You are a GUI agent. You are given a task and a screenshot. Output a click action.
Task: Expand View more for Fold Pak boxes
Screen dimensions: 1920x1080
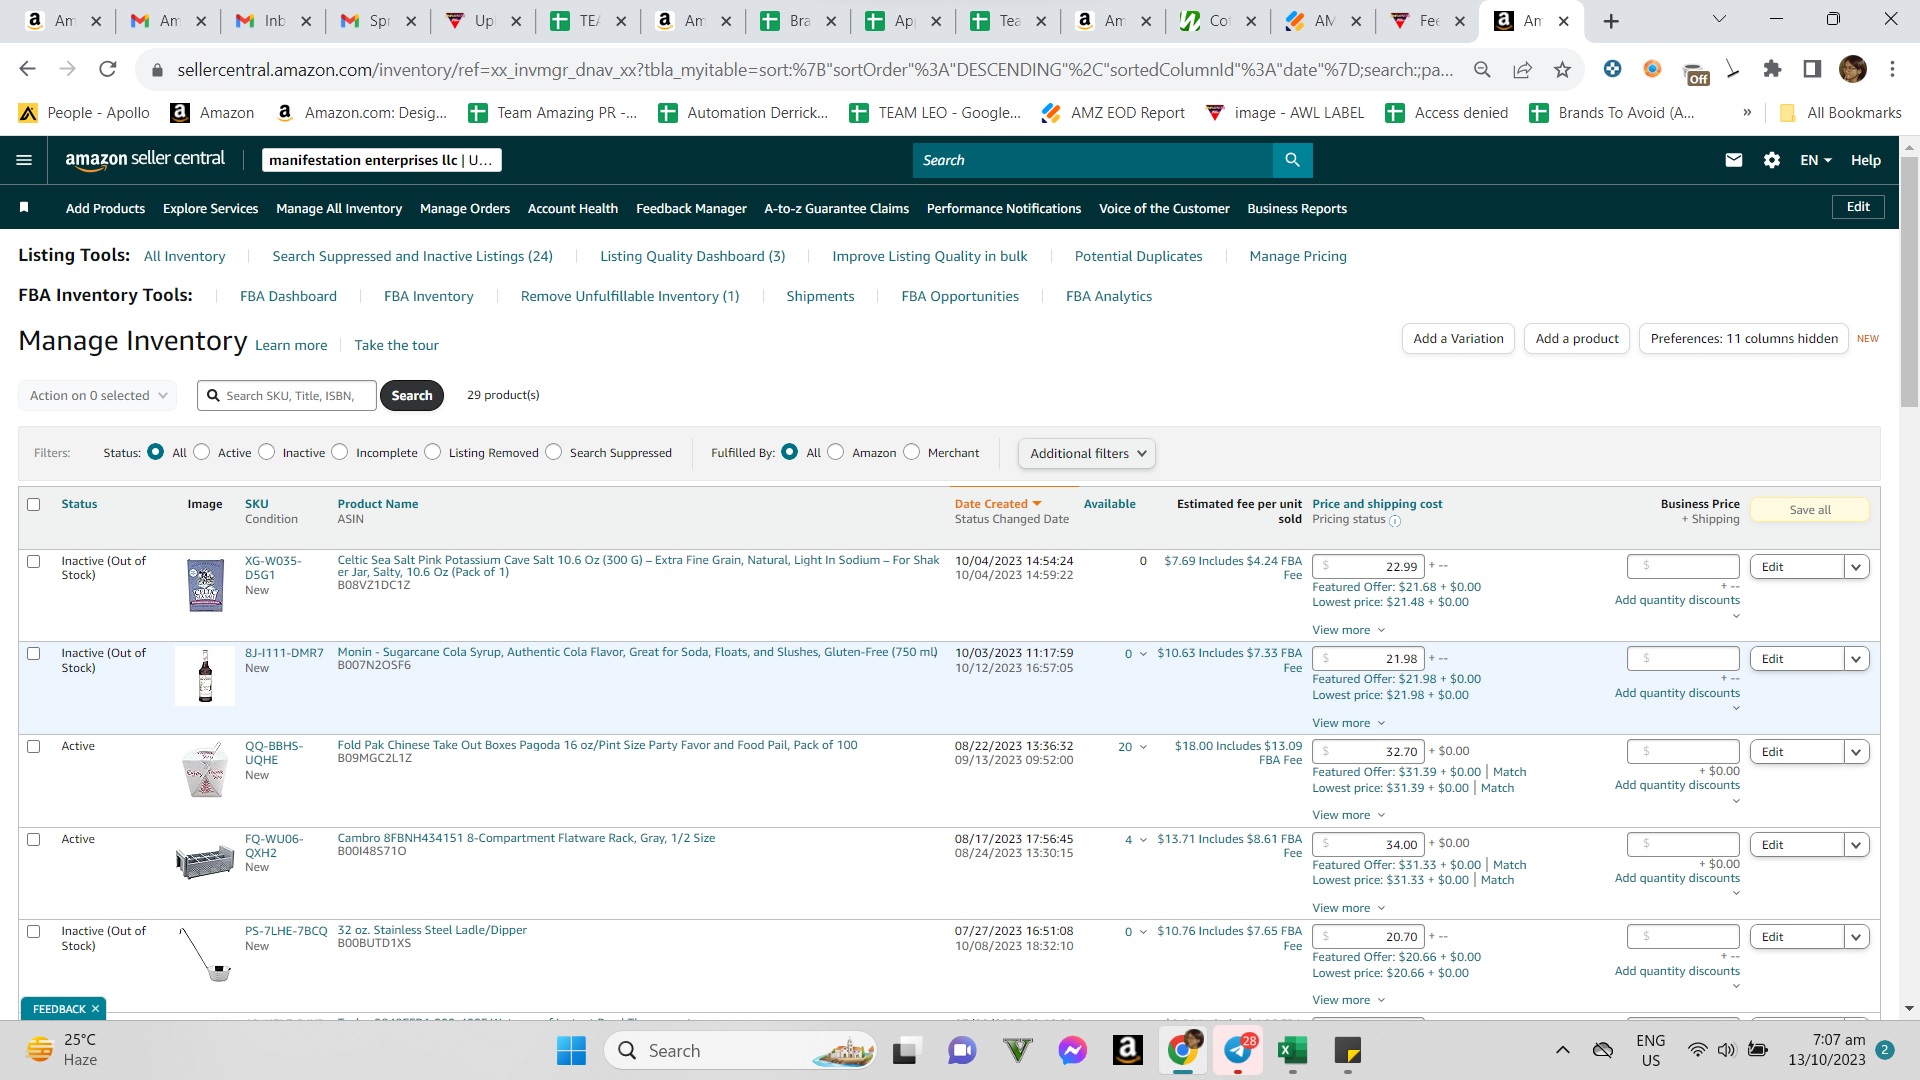tap(1348, 815)
